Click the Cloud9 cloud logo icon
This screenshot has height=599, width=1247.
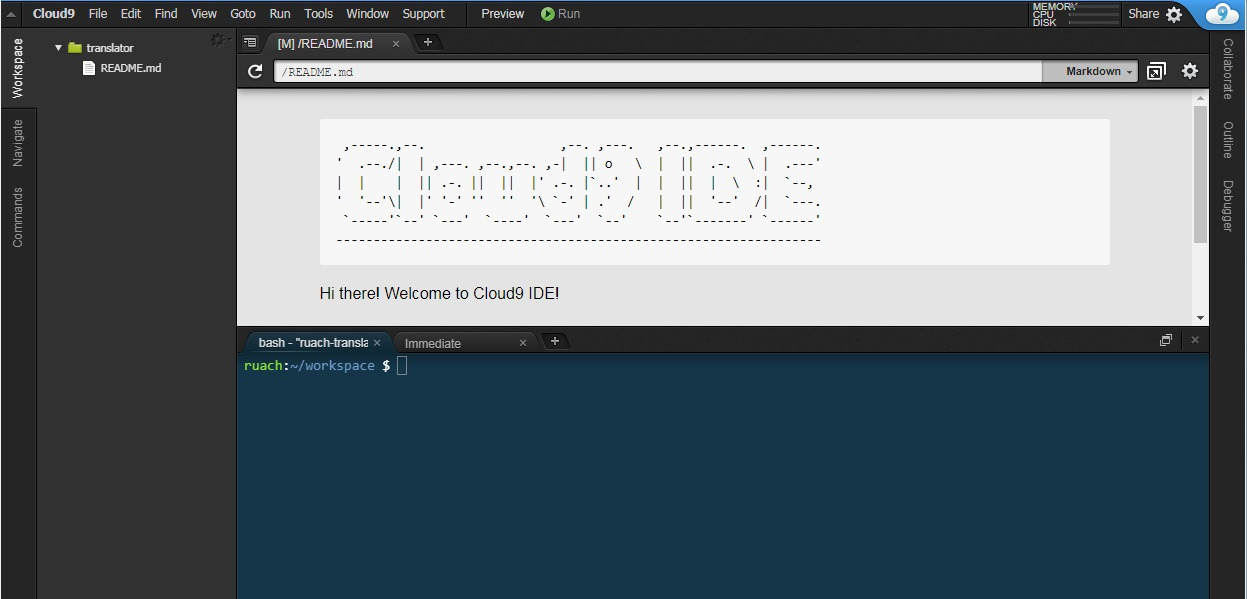tap(1222, 14)
